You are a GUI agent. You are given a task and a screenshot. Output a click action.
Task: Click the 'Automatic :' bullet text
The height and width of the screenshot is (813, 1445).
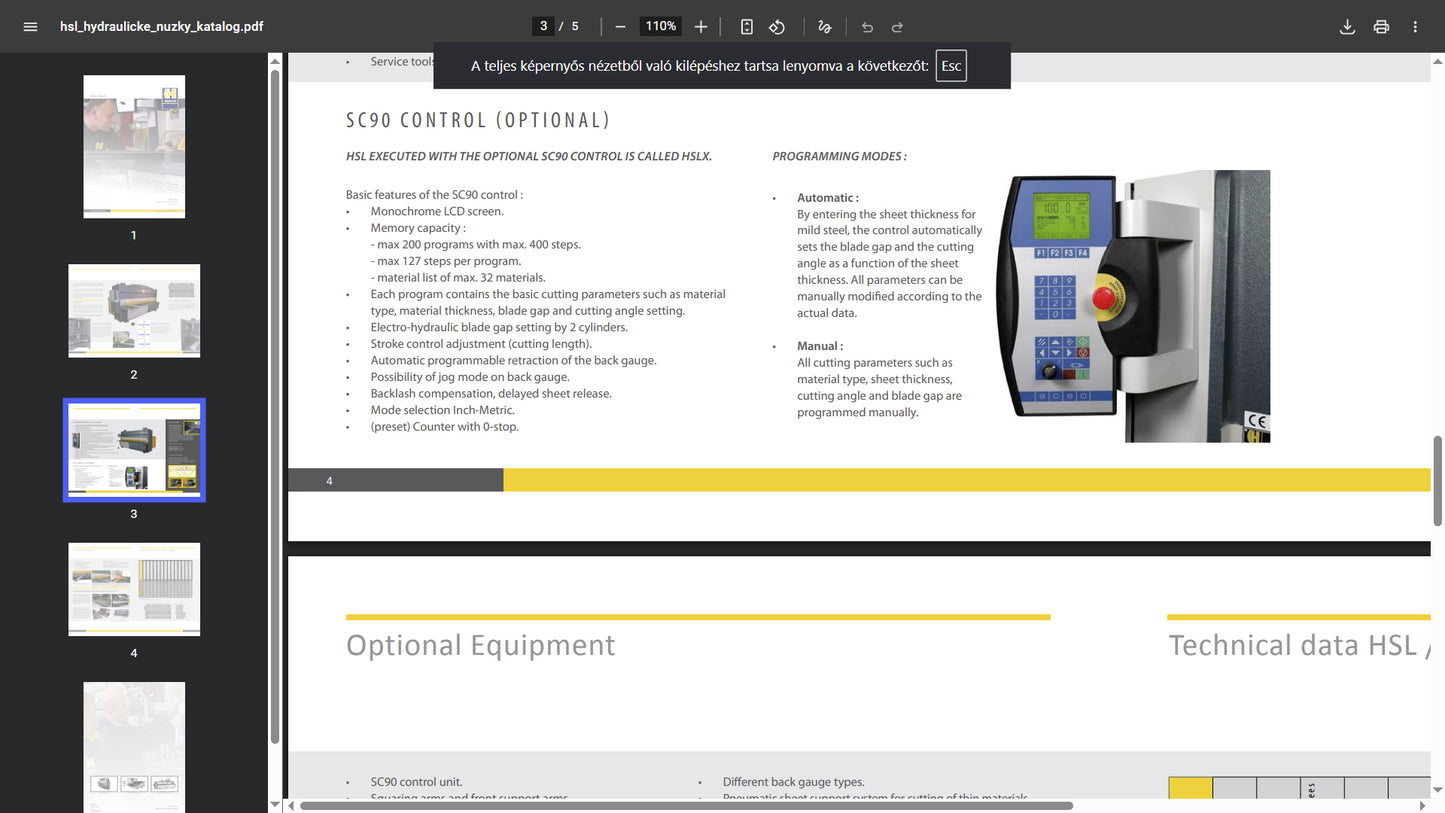828,198
